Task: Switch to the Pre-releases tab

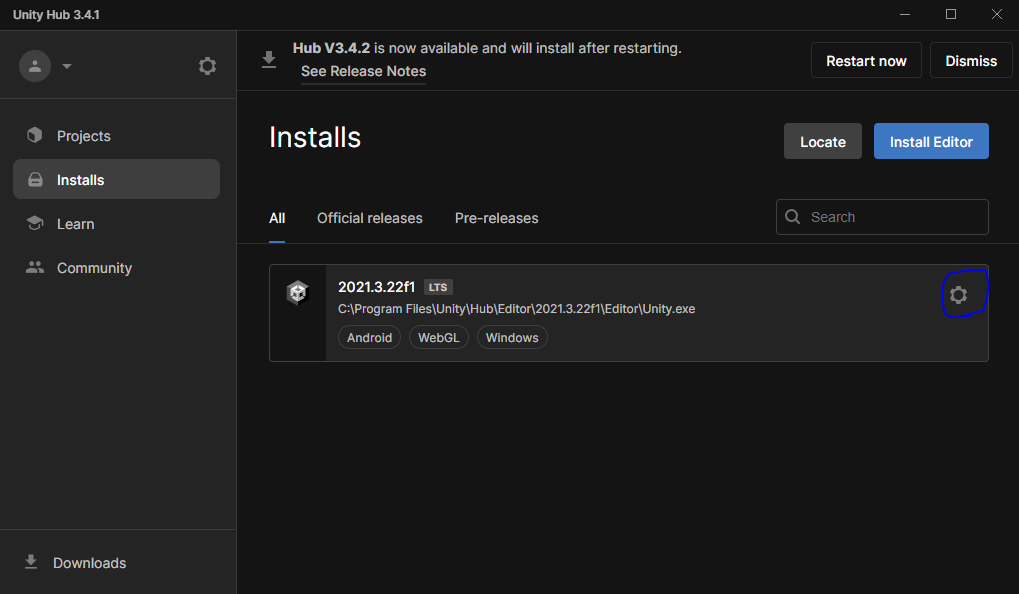Action: tap(497, 218)
